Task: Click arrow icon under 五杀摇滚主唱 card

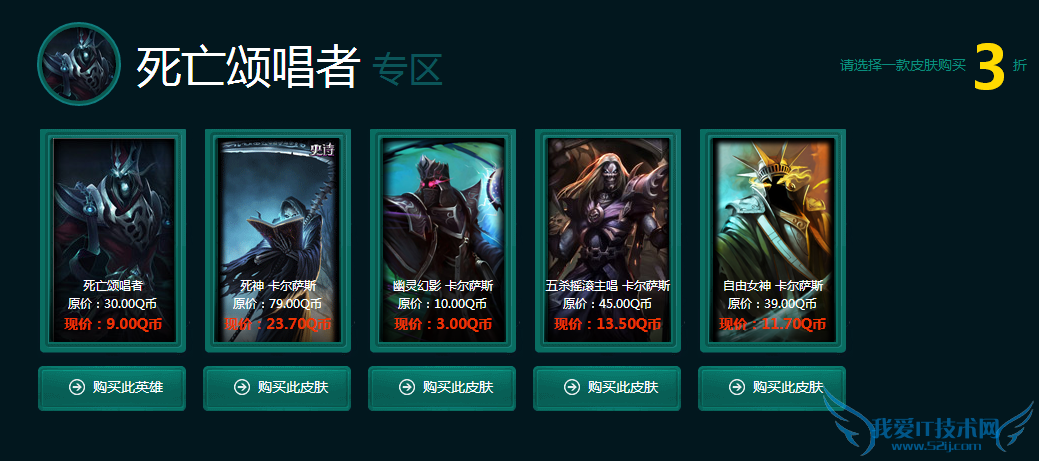Action: point(571,387)
